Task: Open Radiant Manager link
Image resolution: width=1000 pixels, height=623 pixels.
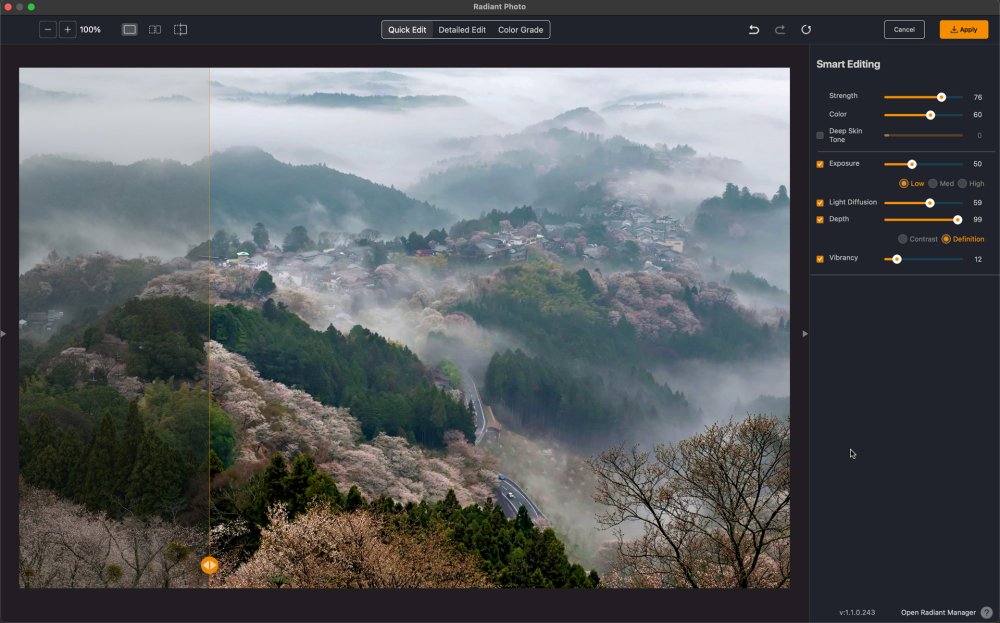Action: point(938,612)
